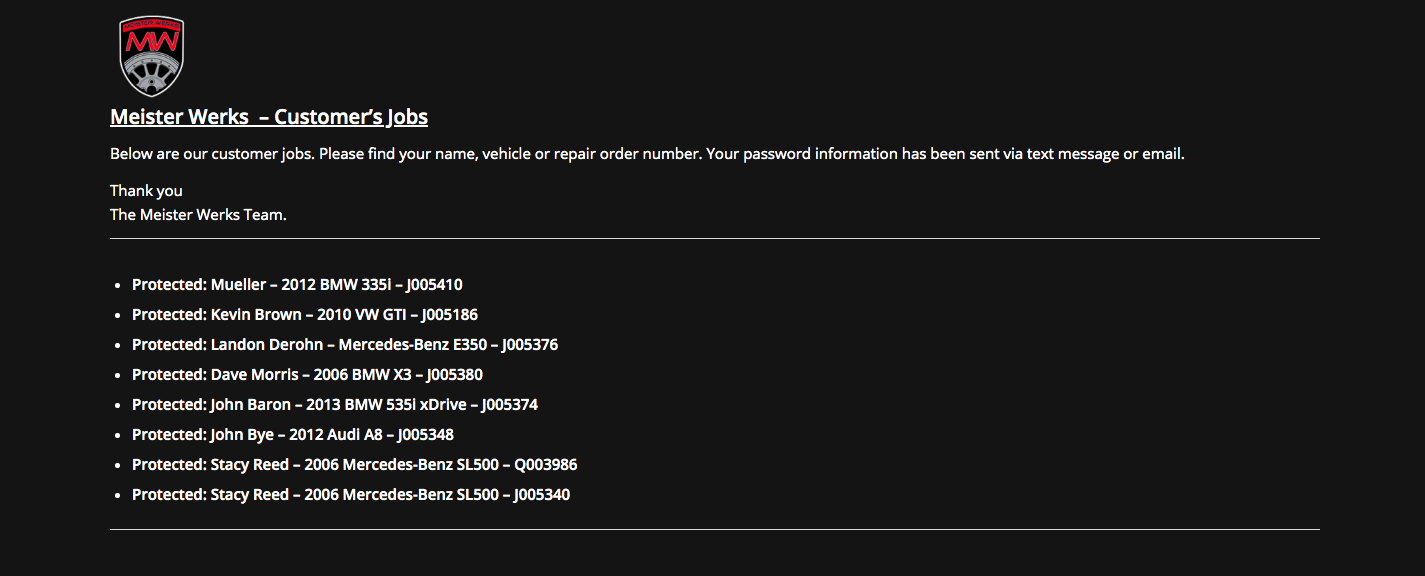This screenshot has height=576, width=1425.
Task: Select Landon Derohn's Mercedes-Benz E350 job
Action: click(x=345, y=345)
